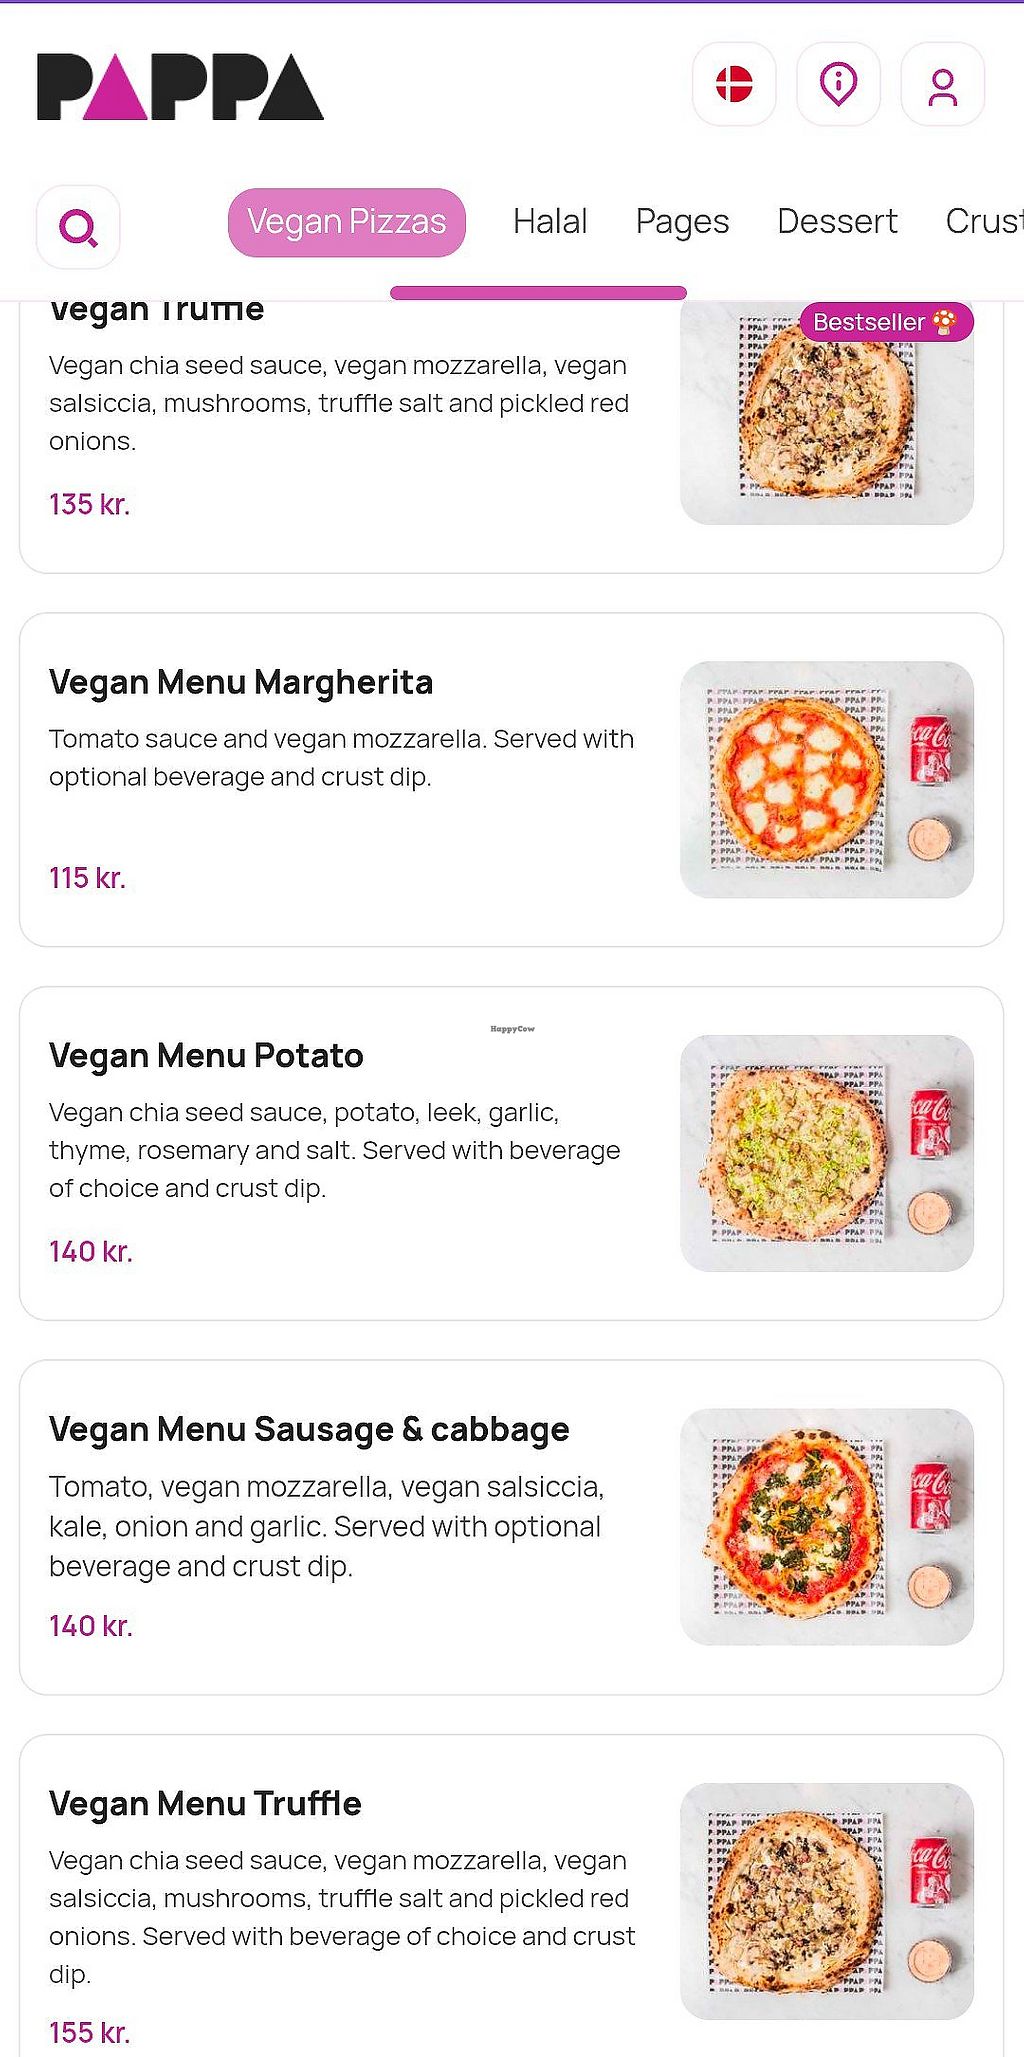The height and width of the screenshot is (2057, 1024).
Task: Open the Dessert category
Action: pos(837,222)
